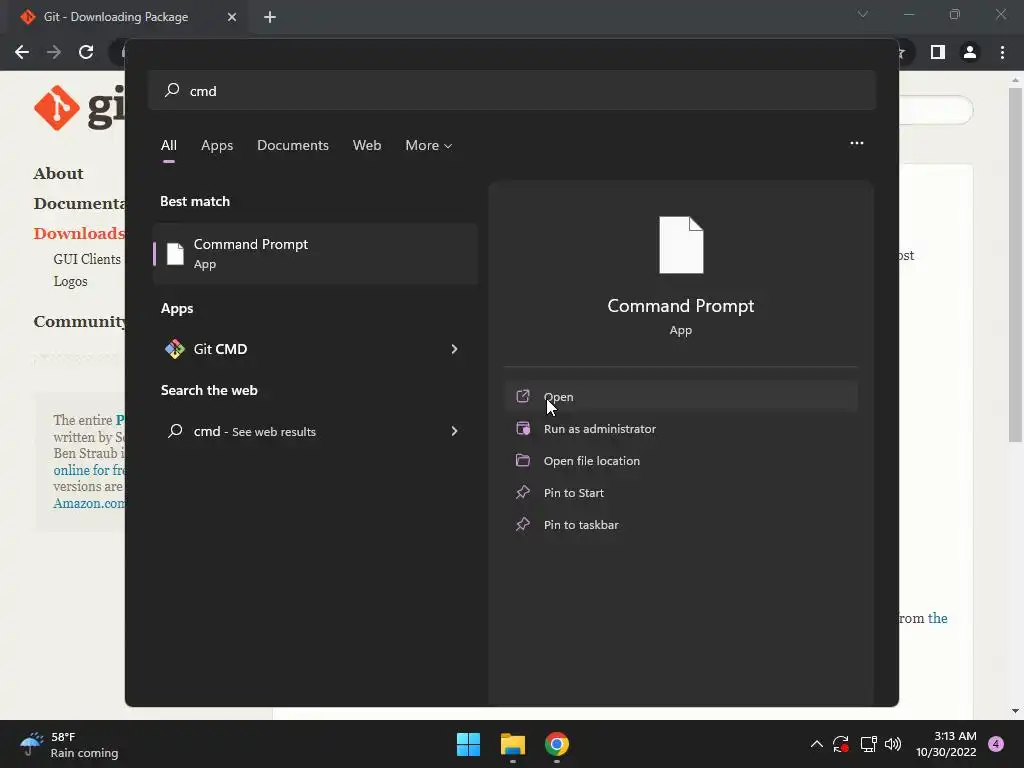
Task: Open the clock showing 3:13 AM
Action: [946, 744]
